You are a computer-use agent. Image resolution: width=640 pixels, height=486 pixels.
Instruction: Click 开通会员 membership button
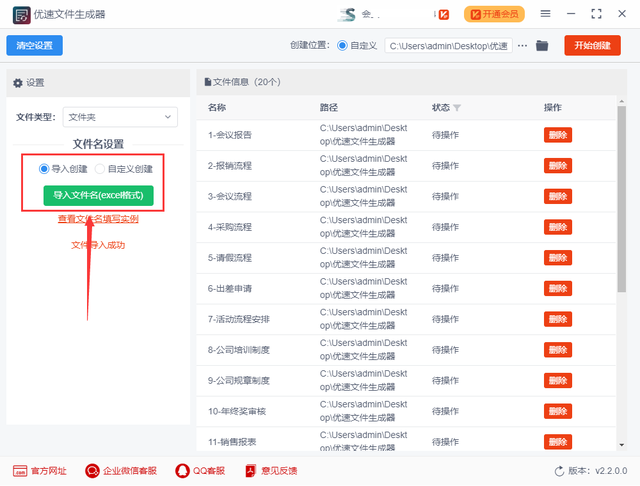pyautogui.click(x=494, y=14)
